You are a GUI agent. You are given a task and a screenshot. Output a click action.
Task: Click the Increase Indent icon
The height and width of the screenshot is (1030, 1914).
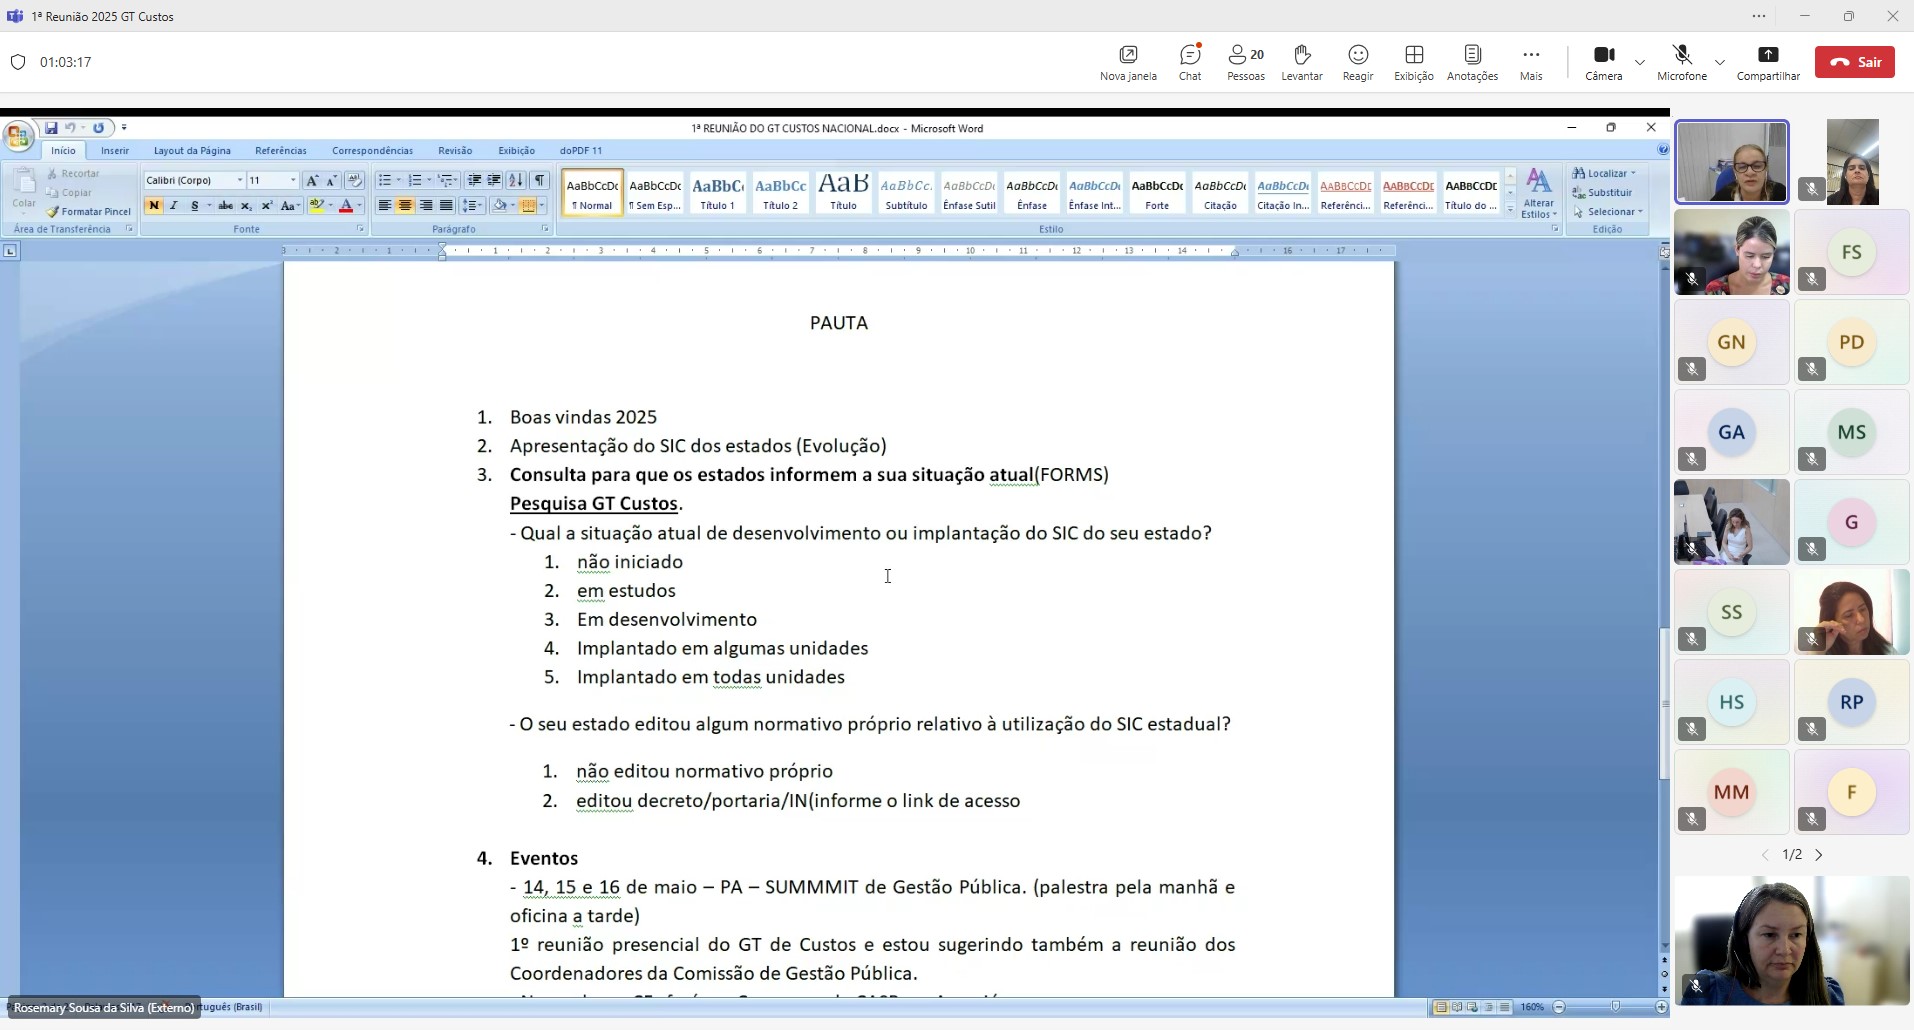pos(494,180)
